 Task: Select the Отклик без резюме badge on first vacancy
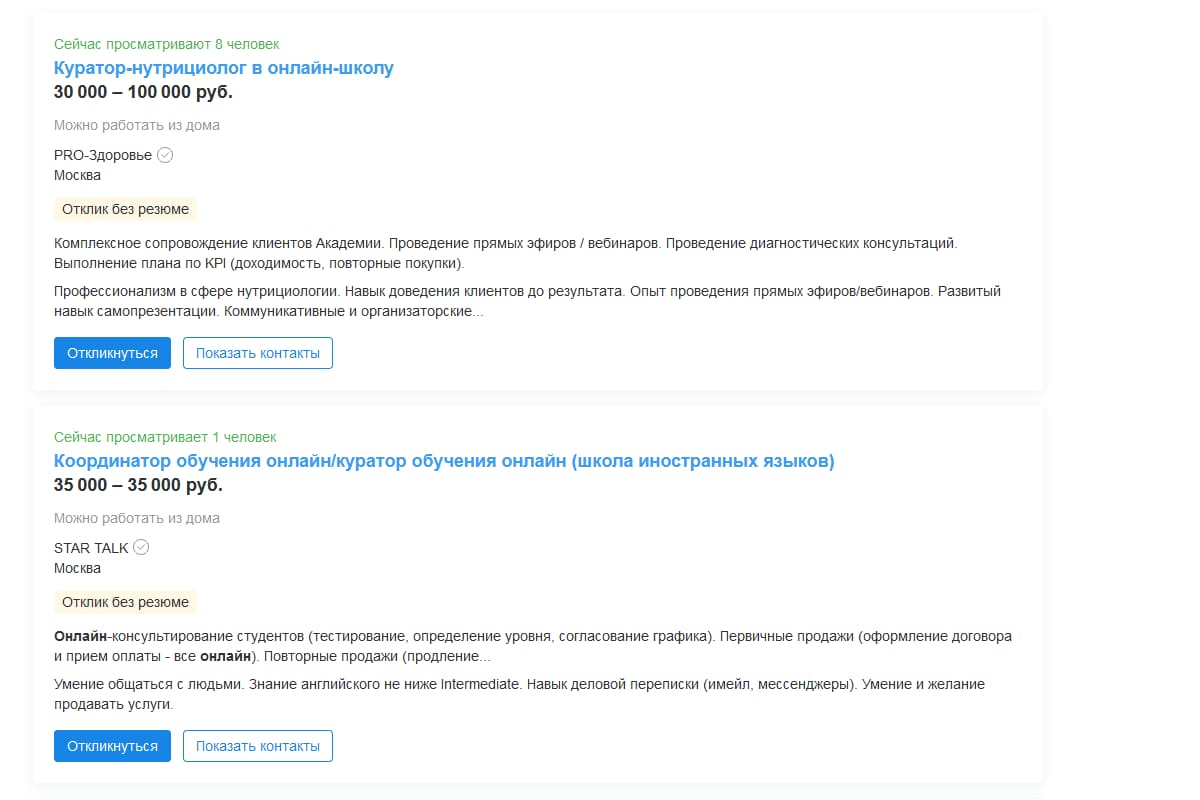click(123, 208)
